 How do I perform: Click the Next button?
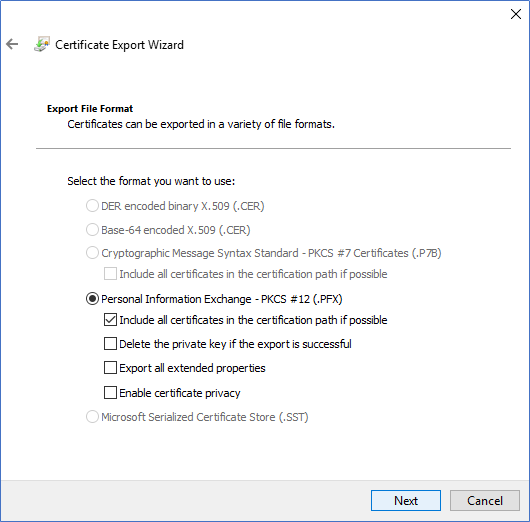406,500
